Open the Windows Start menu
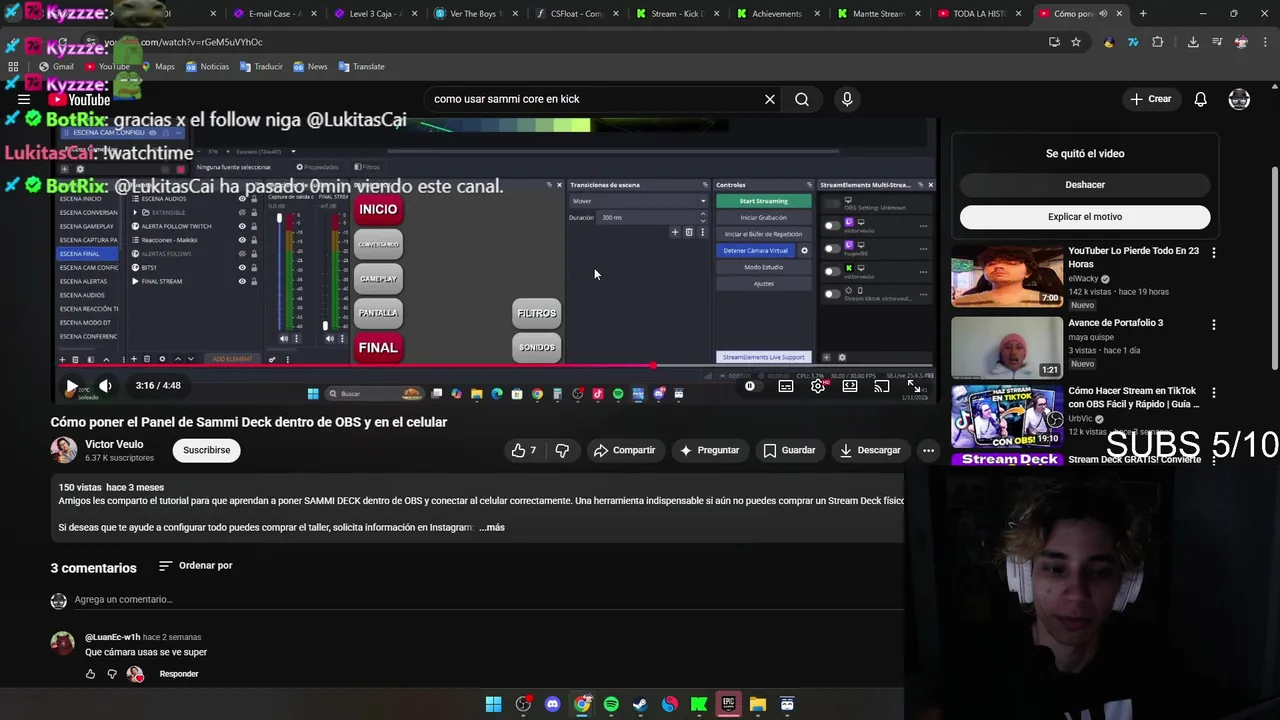 tap(493, 704)
